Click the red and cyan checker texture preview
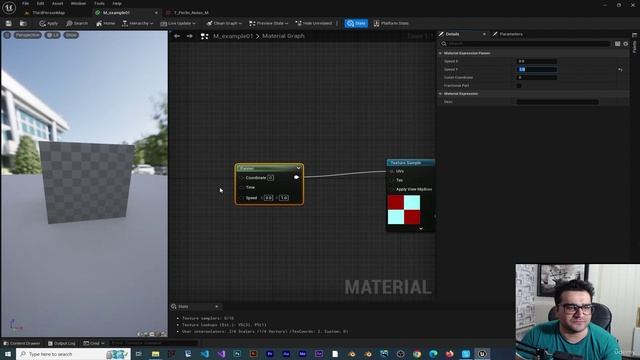 coord(404,210)
